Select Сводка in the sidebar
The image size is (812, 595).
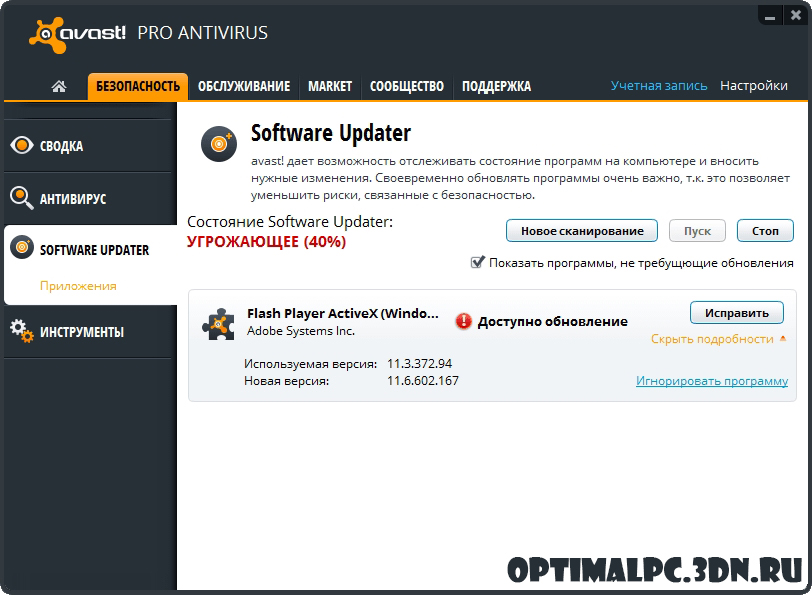[90, 146]
